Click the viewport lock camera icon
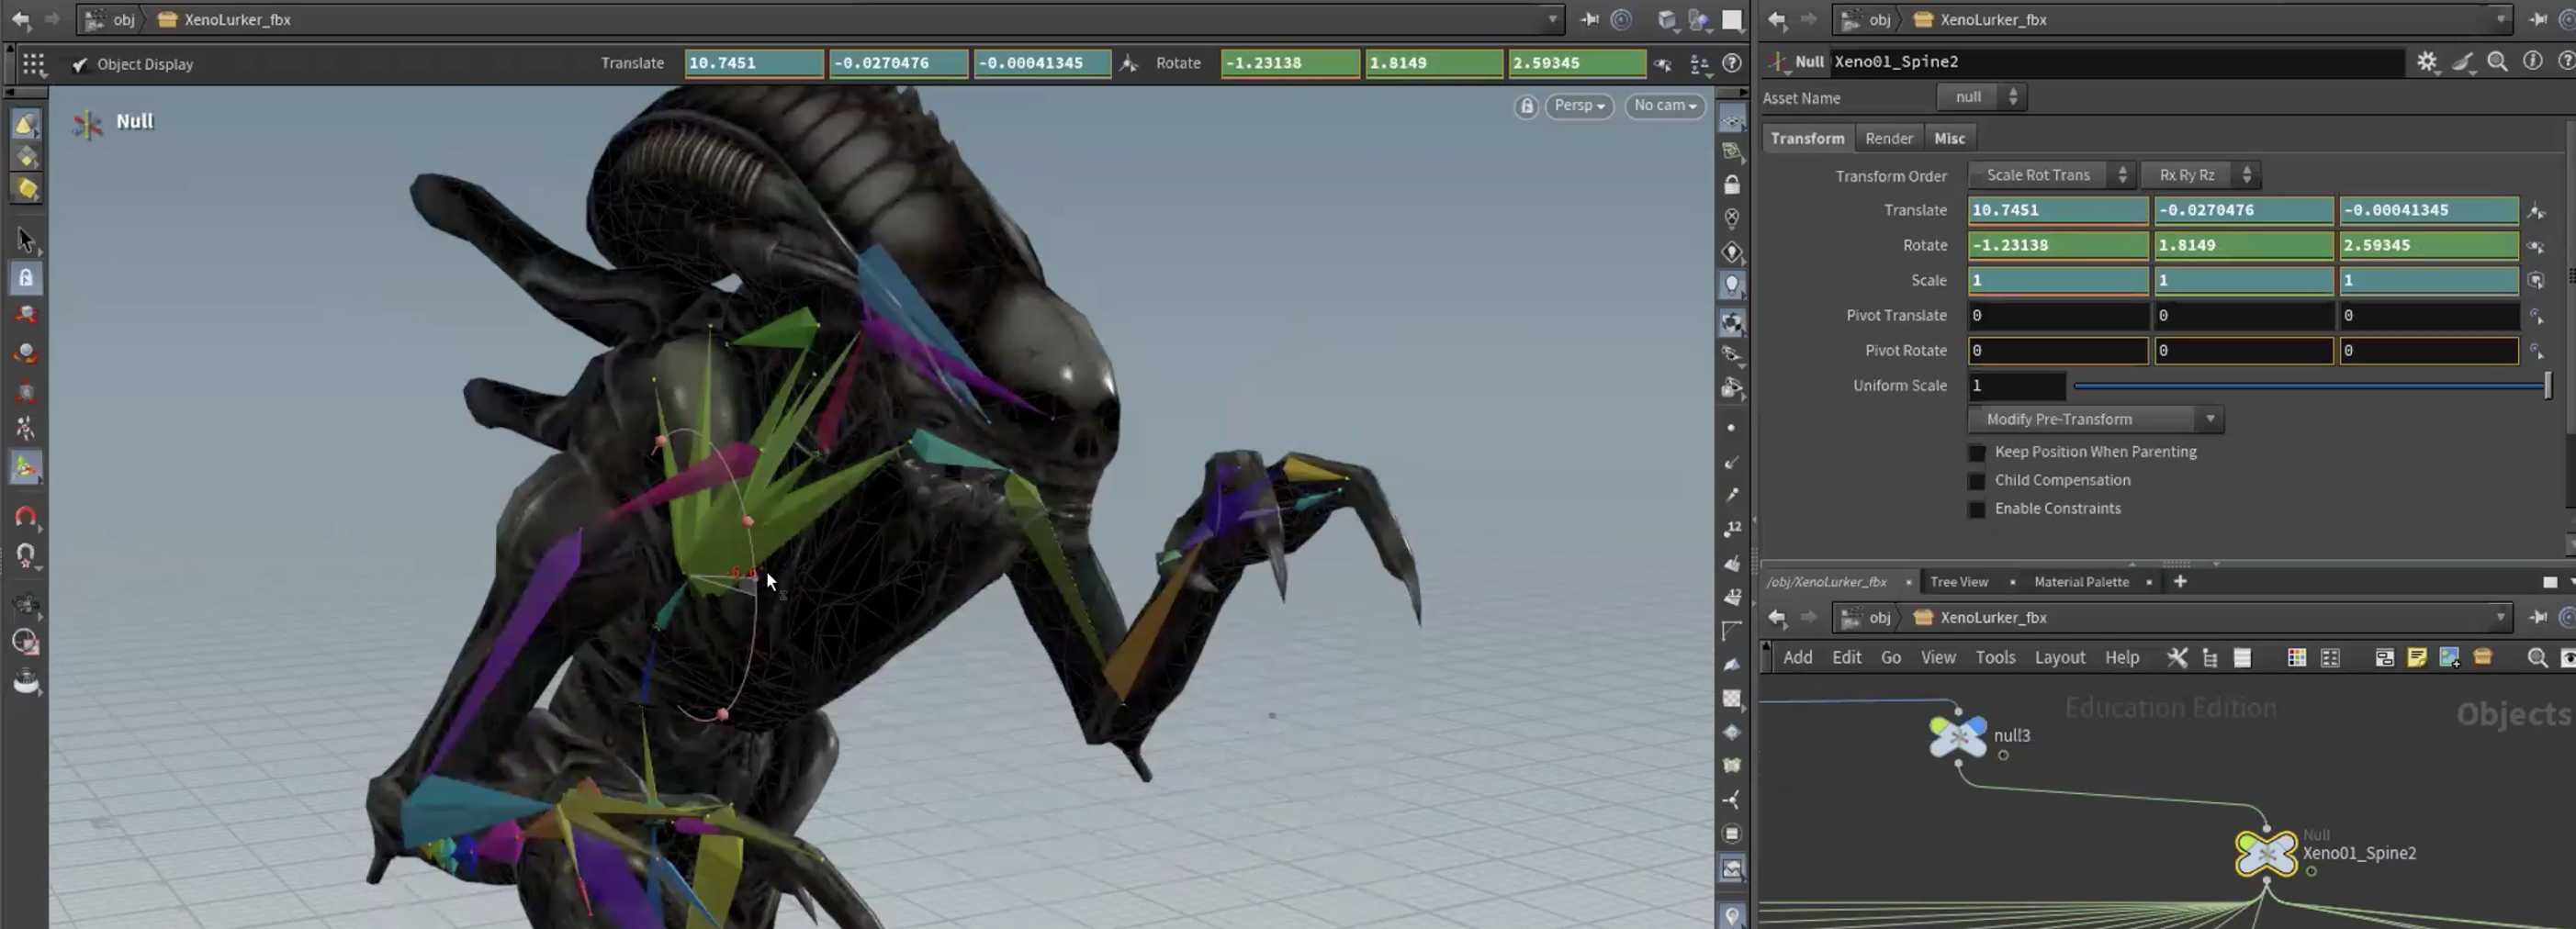2576x929 pixels. (x=1526, y=106)
